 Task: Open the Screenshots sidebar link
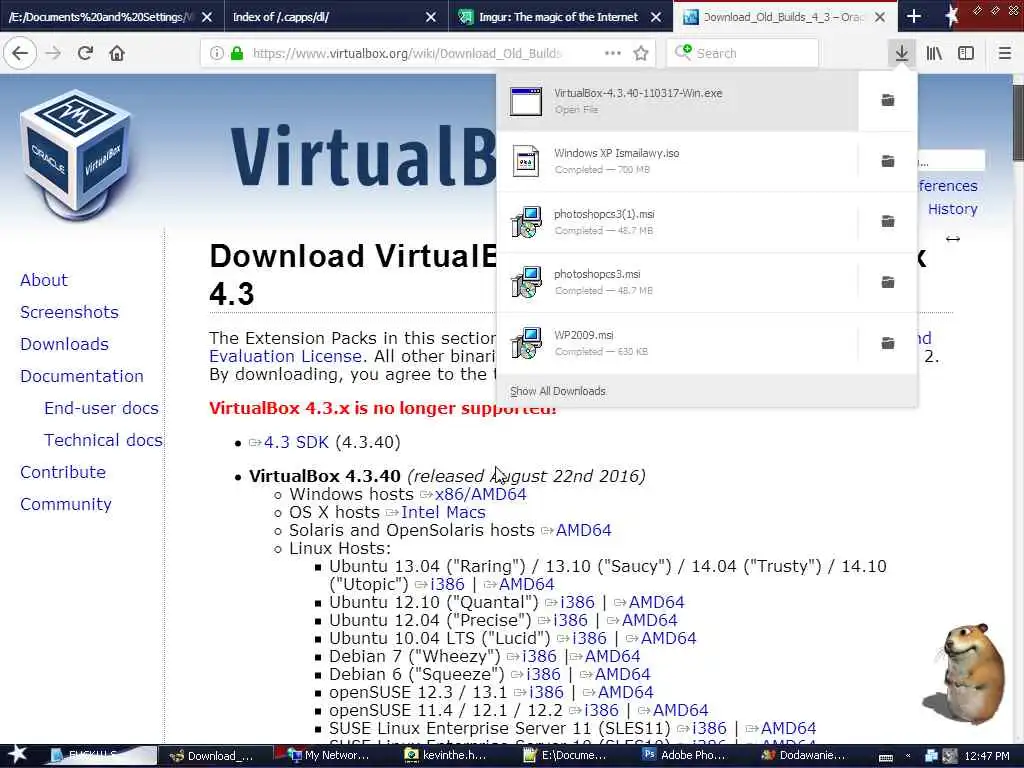pyautogui.click(x=69, y=312)
